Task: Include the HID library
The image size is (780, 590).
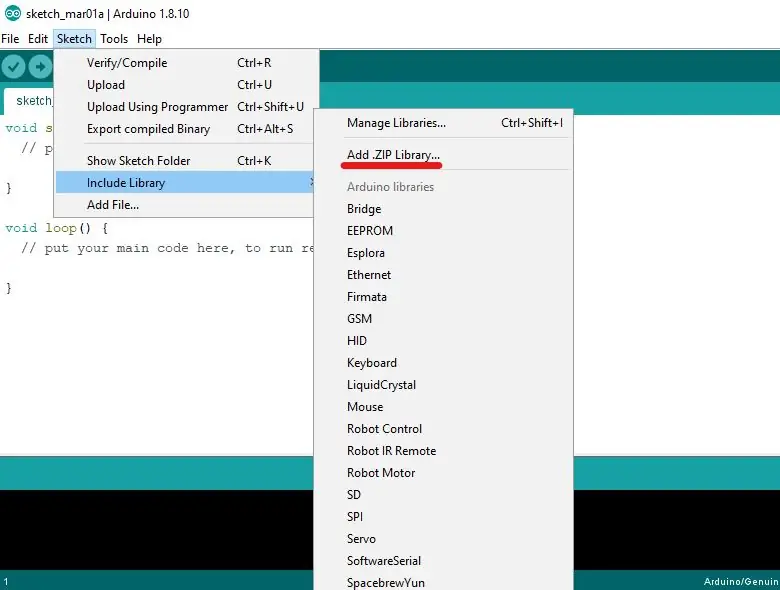Action: (444, 340)
